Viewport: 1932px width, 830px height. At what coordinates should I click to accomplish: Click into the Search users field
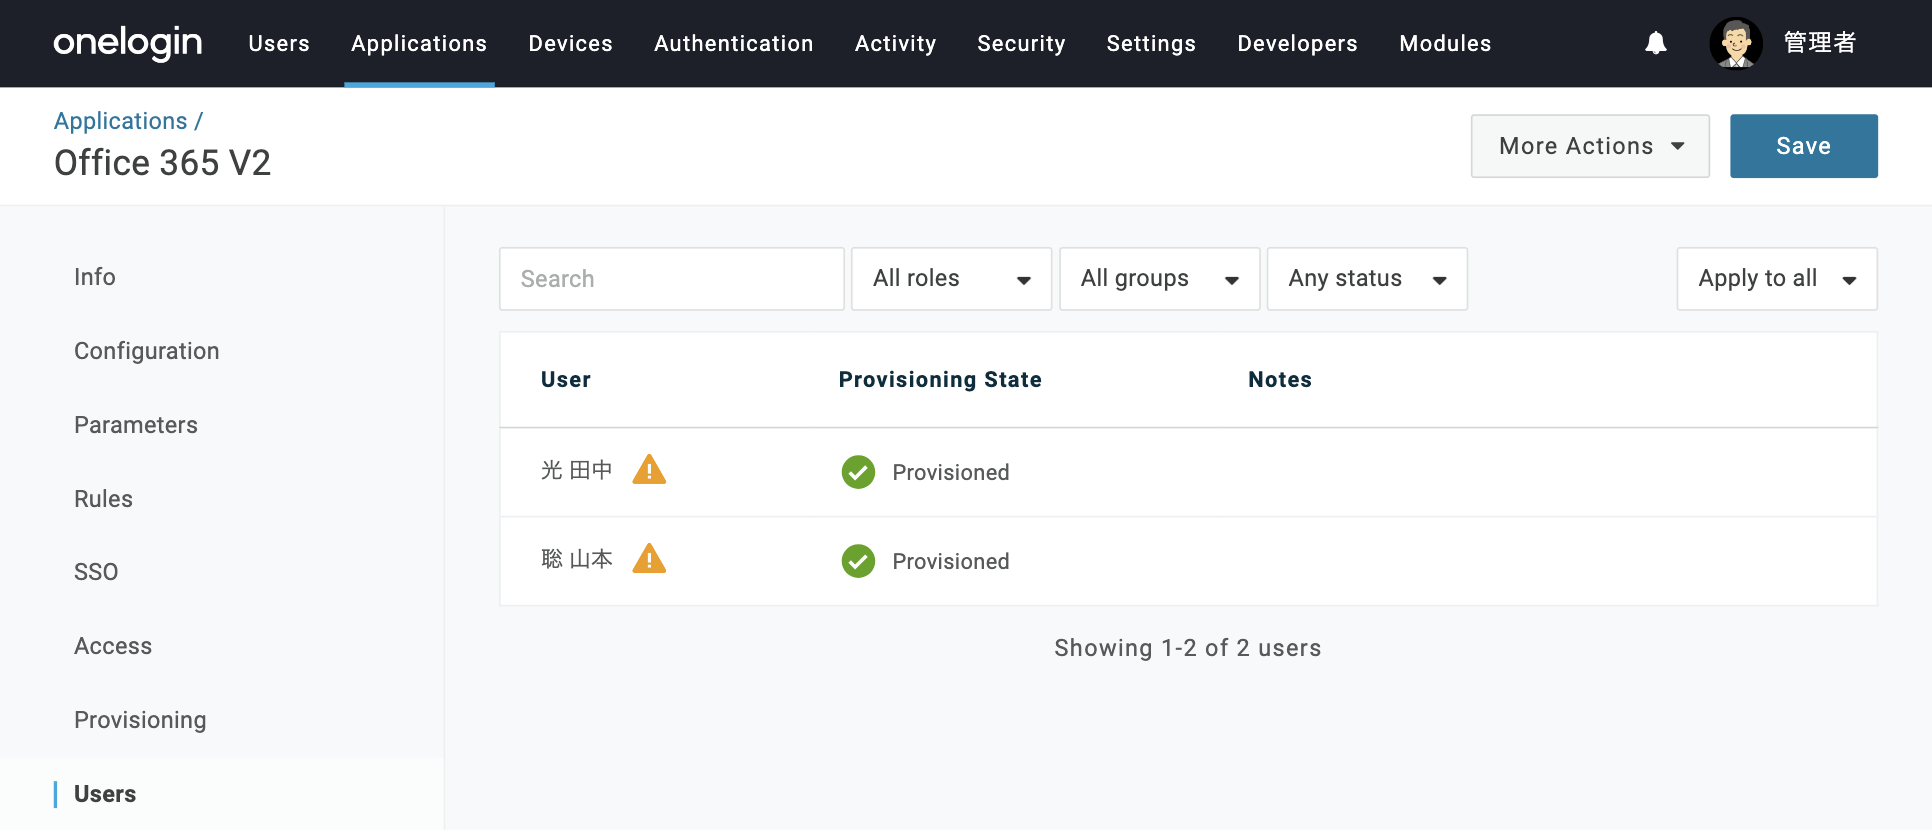tap(672, 279)
